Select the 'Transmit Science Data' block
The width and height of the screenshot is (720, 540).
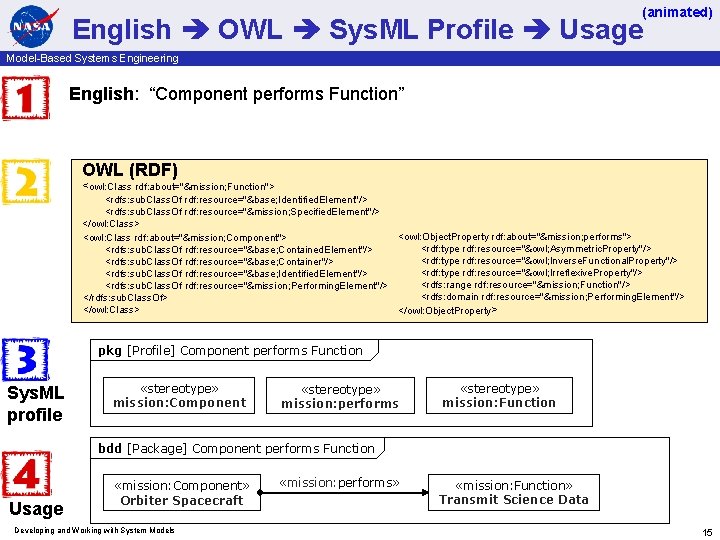pyautogui.click(x=514, y=492)
